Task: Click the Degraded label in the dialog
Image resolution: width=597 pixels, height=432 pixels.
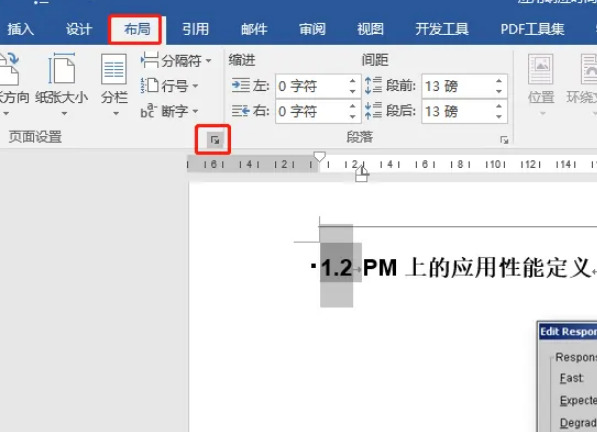Action: (578, 422)
